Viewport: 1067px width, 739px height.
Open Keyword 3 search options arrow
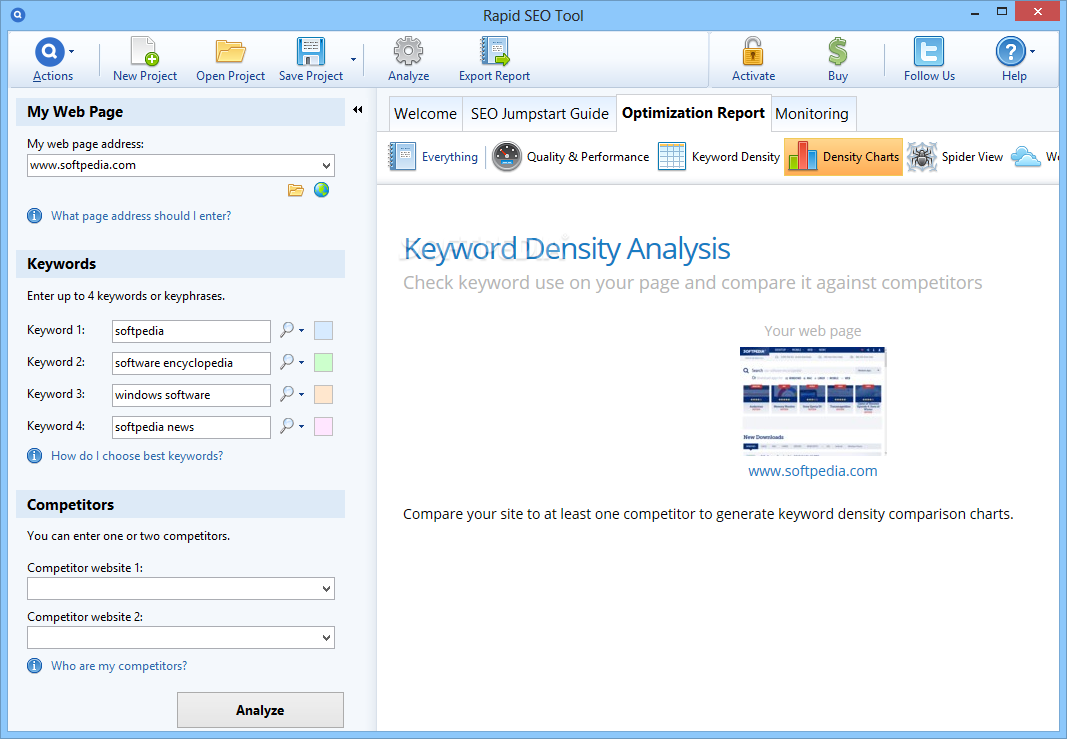point(301,395)
